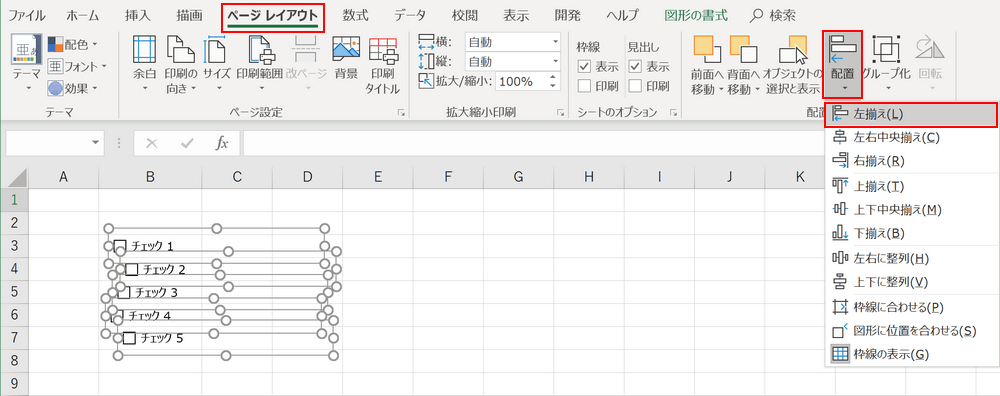Toggle 見出し 表示 headings checkbox
1000x396 pixels.
pos(635,66)
